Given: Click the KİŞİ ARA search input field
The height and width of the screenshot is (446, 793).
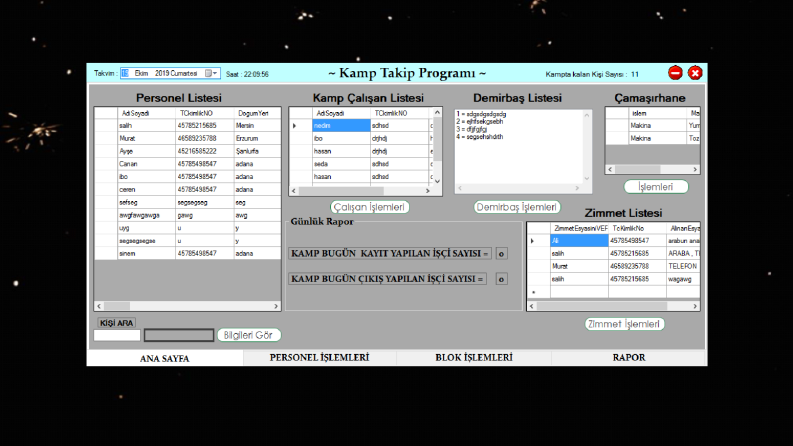Looking at the screenshot, I should (x=117, y=335).
